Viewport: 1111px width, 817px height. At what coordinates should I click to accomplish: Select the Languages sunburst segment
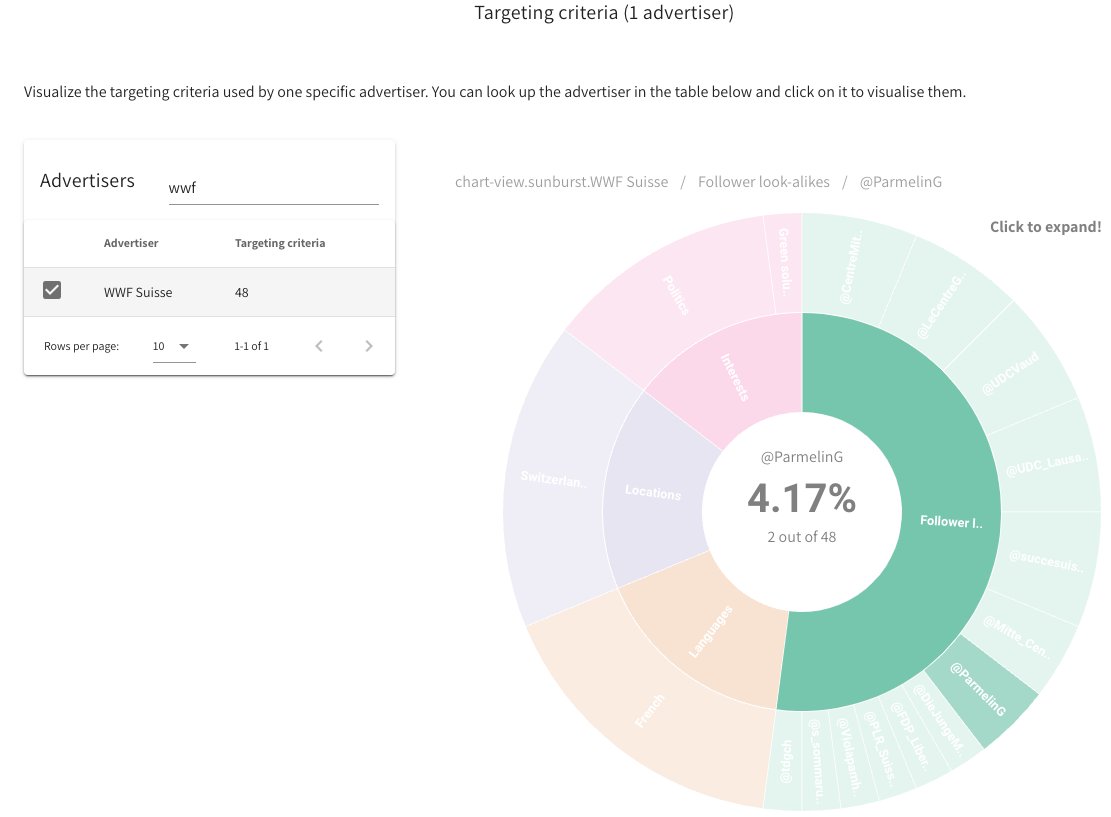coord(710,632)
